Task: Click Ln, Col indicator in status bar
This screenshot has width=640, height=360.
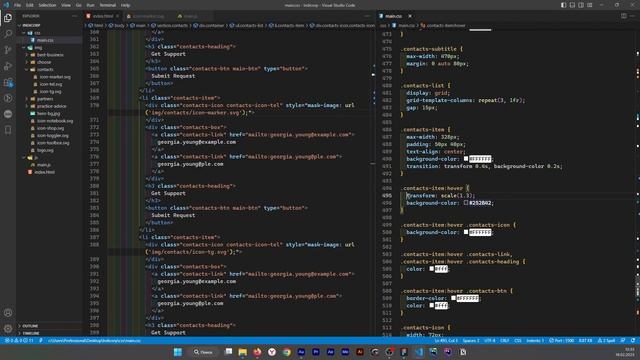Action: 446,340
